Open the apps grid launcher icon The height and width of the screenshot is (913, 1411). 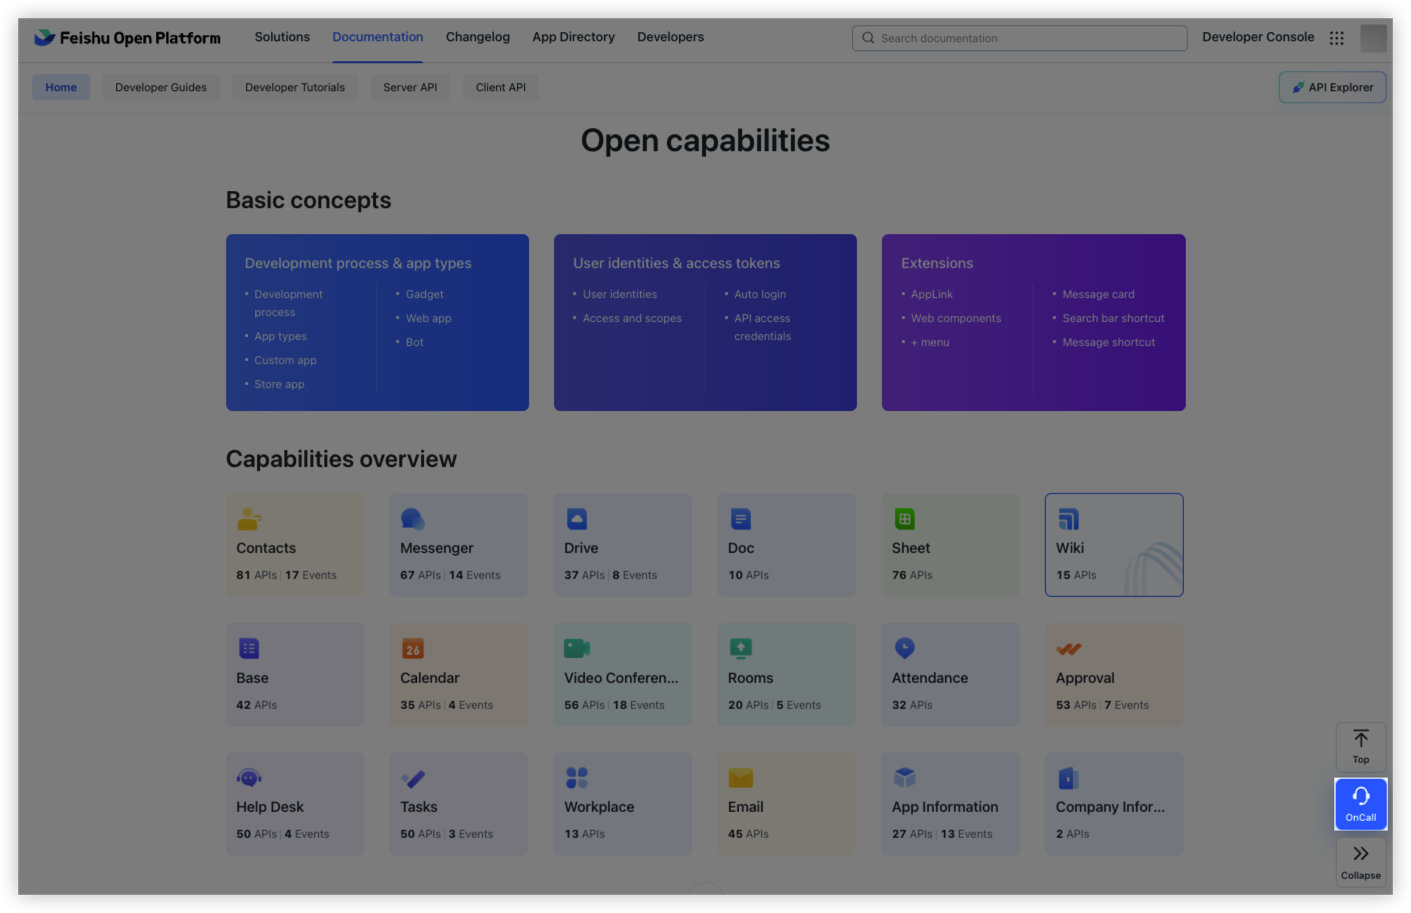pos(1336,38)
